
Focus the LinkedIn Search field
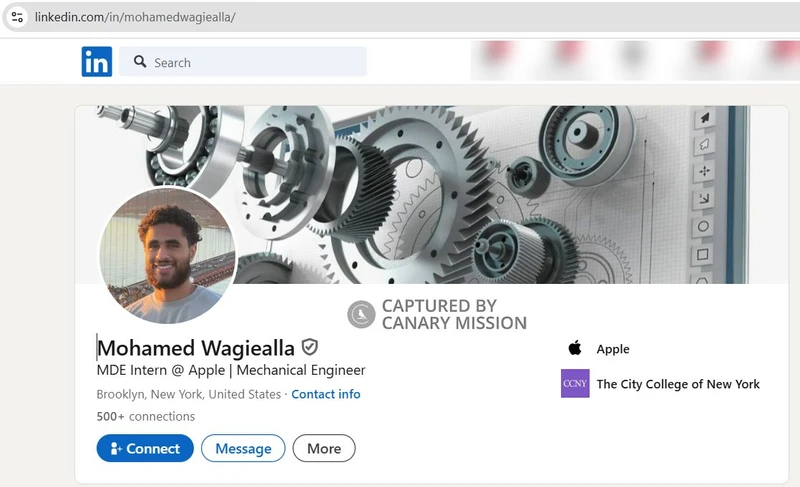[x=243, y=62]
